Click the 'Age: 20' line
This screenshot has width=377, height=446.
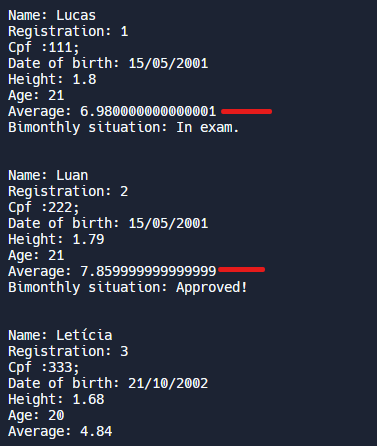(36, 415)
